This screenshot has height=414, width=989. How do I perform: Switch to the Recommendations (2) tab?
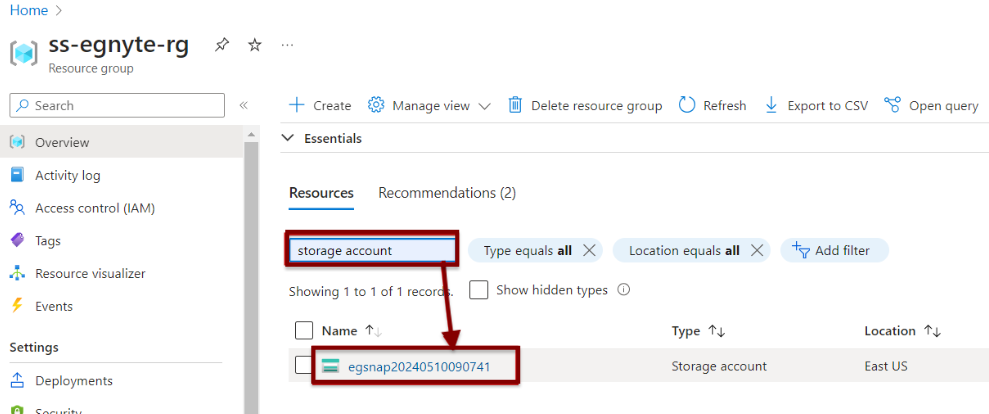447,193
